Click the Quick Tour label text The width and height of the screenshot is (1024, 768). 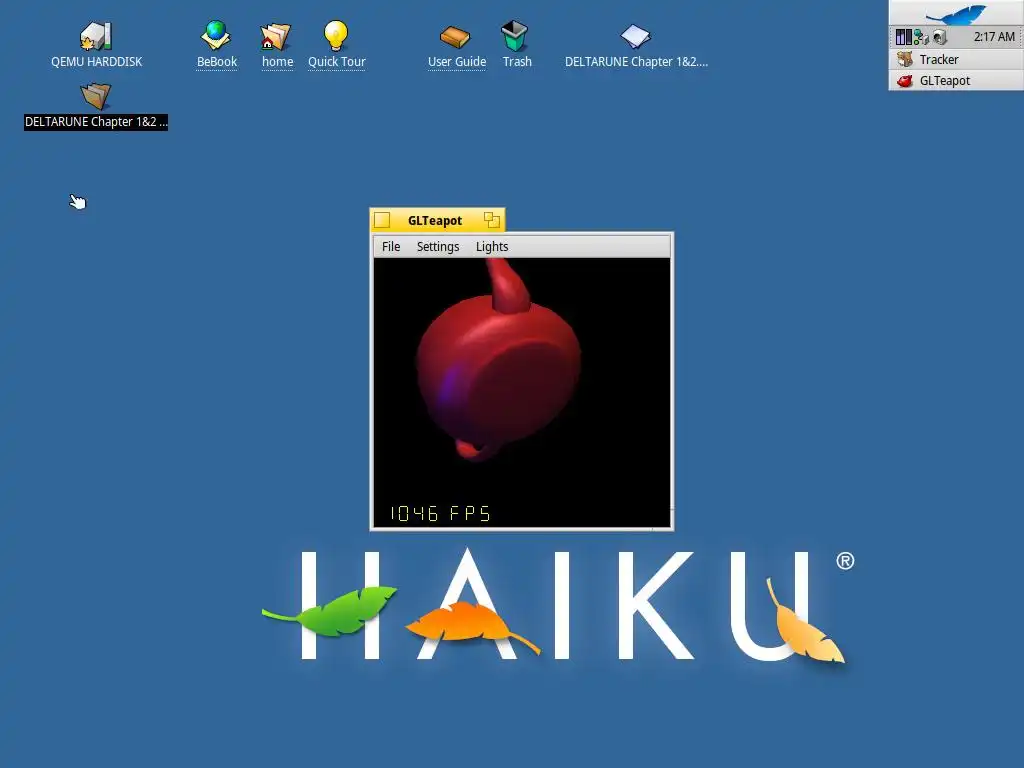pos(336,61)
